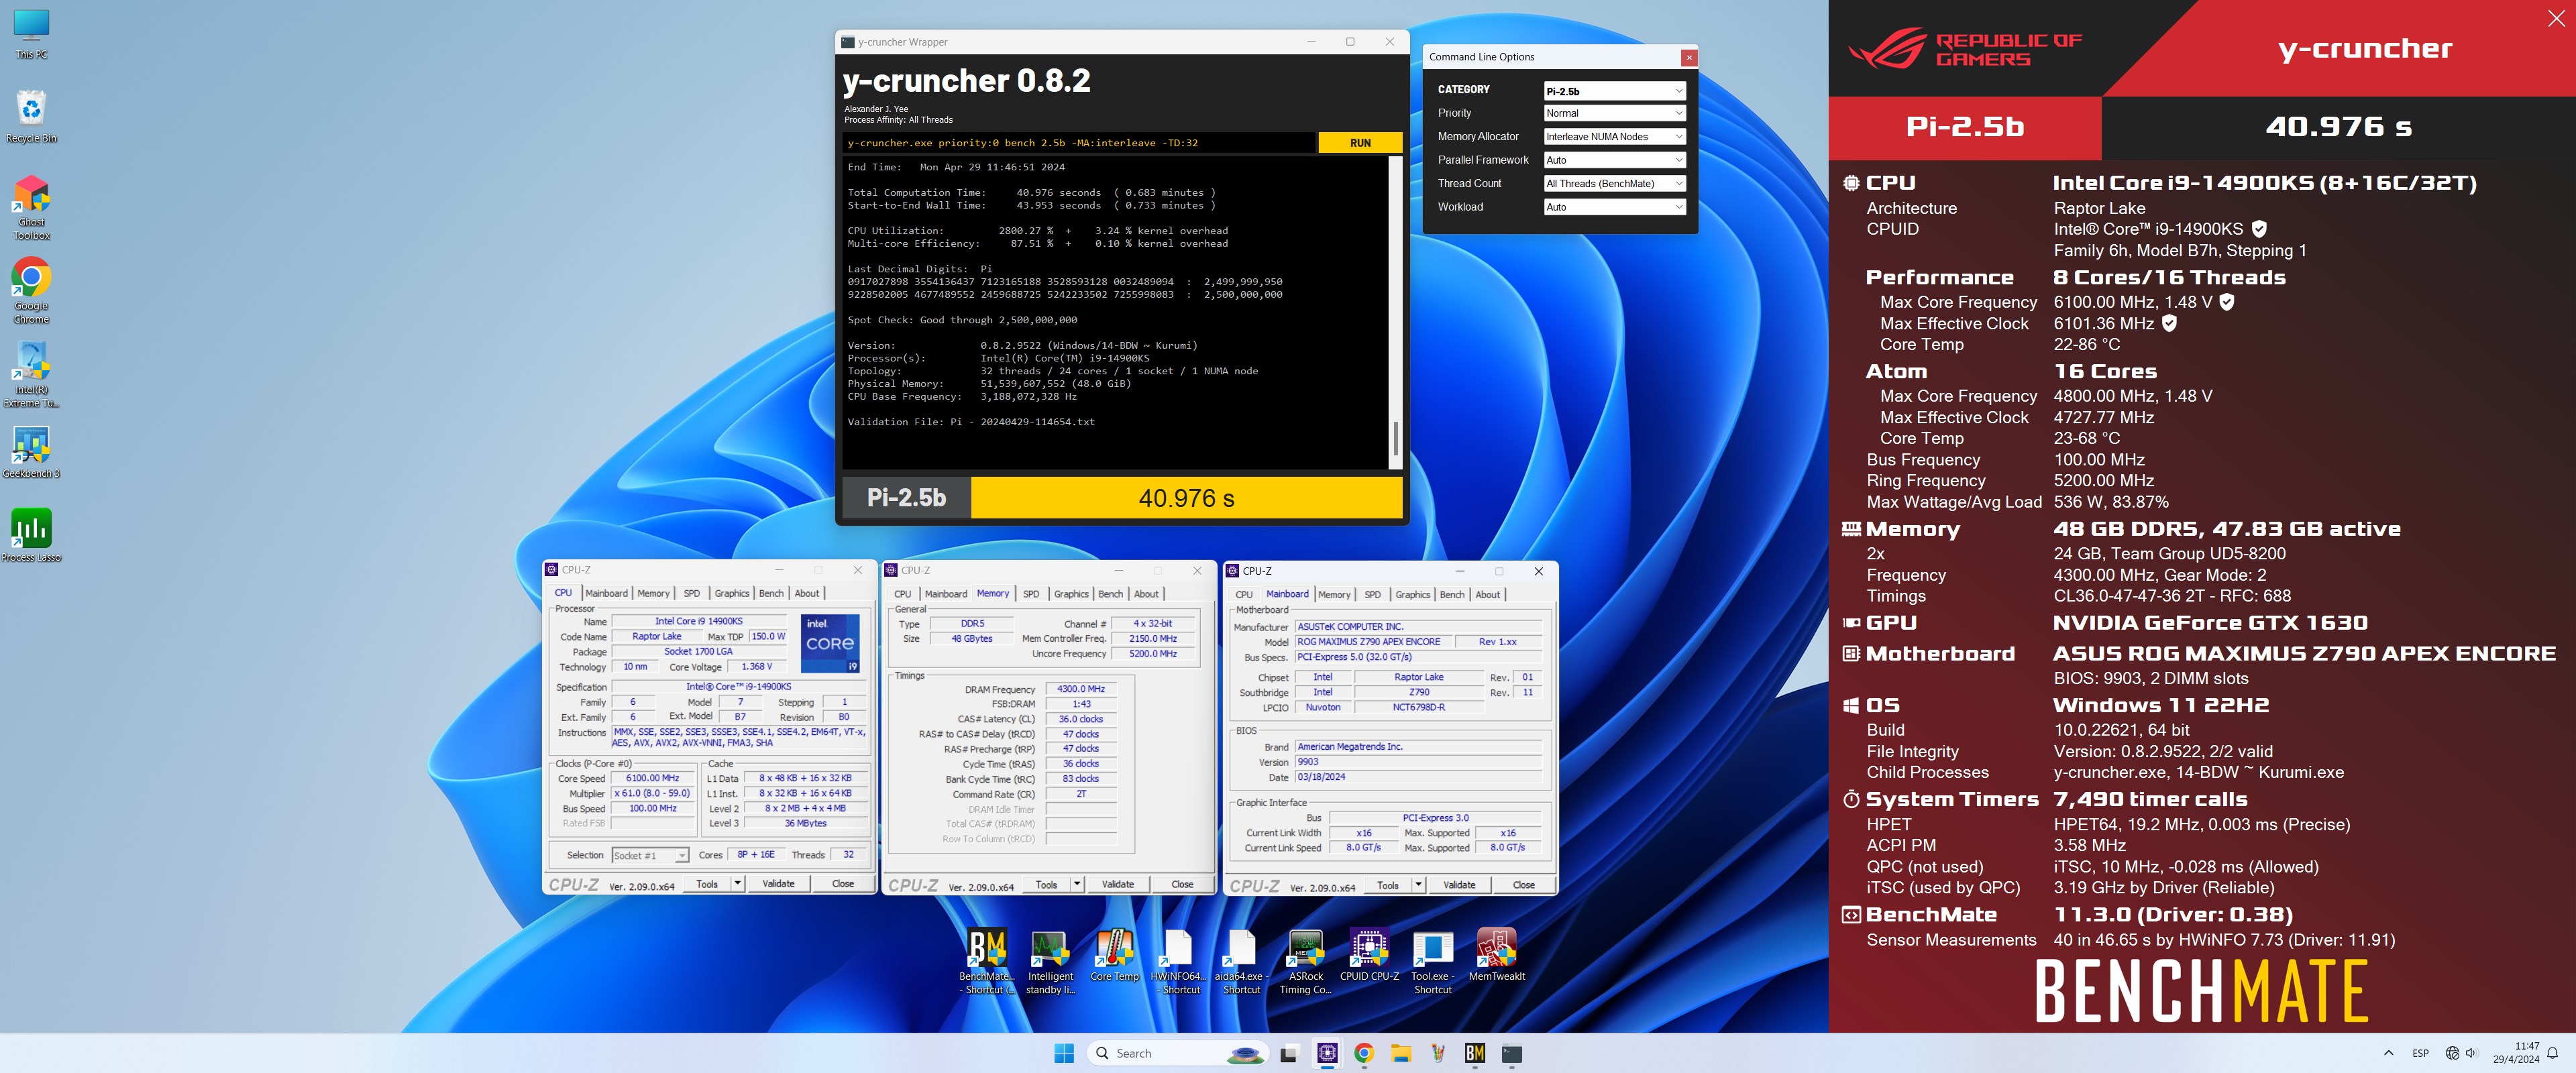Open Graphics tab in Memory CPU-Z window
This screenshot has width=2576, height=1073.
click(x=1071, y=594)
